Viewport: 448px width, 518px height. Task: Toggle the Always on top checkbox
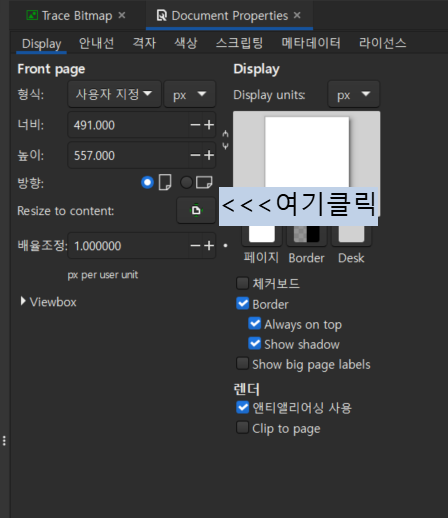(x=254, y=324)
